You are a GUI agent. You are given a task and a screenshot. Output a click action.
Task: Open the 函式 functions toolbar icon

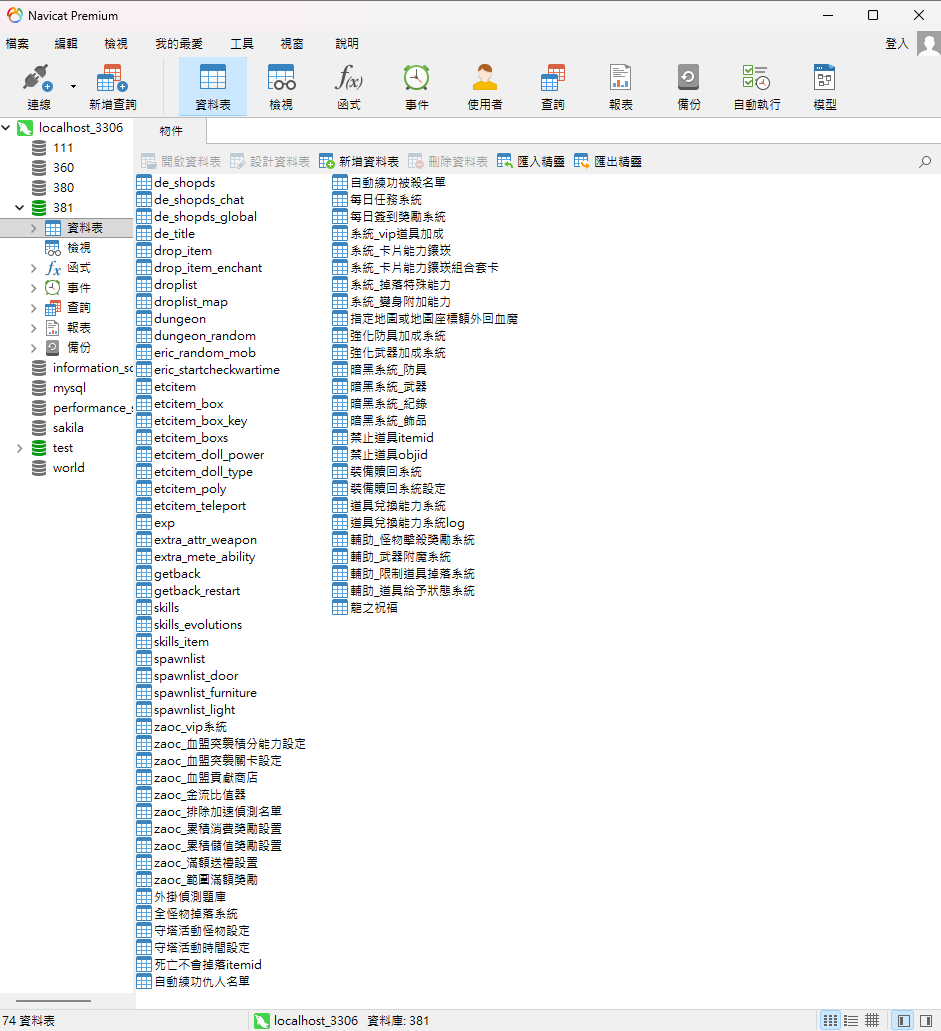pyautogui.click(x=349, y=87)
